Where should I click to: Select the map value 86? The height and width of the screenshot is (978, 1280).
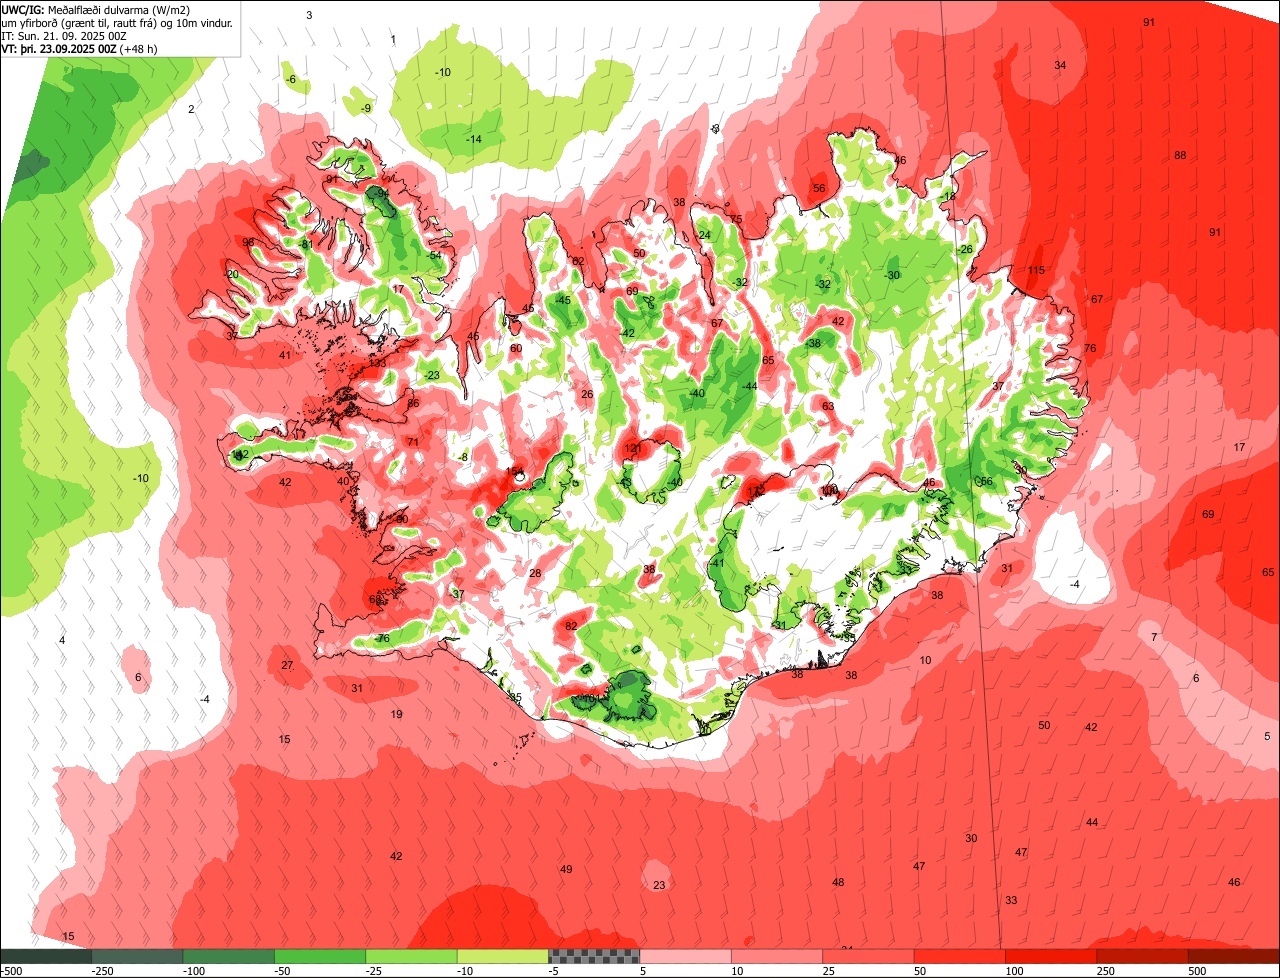[x=413, y=404]
